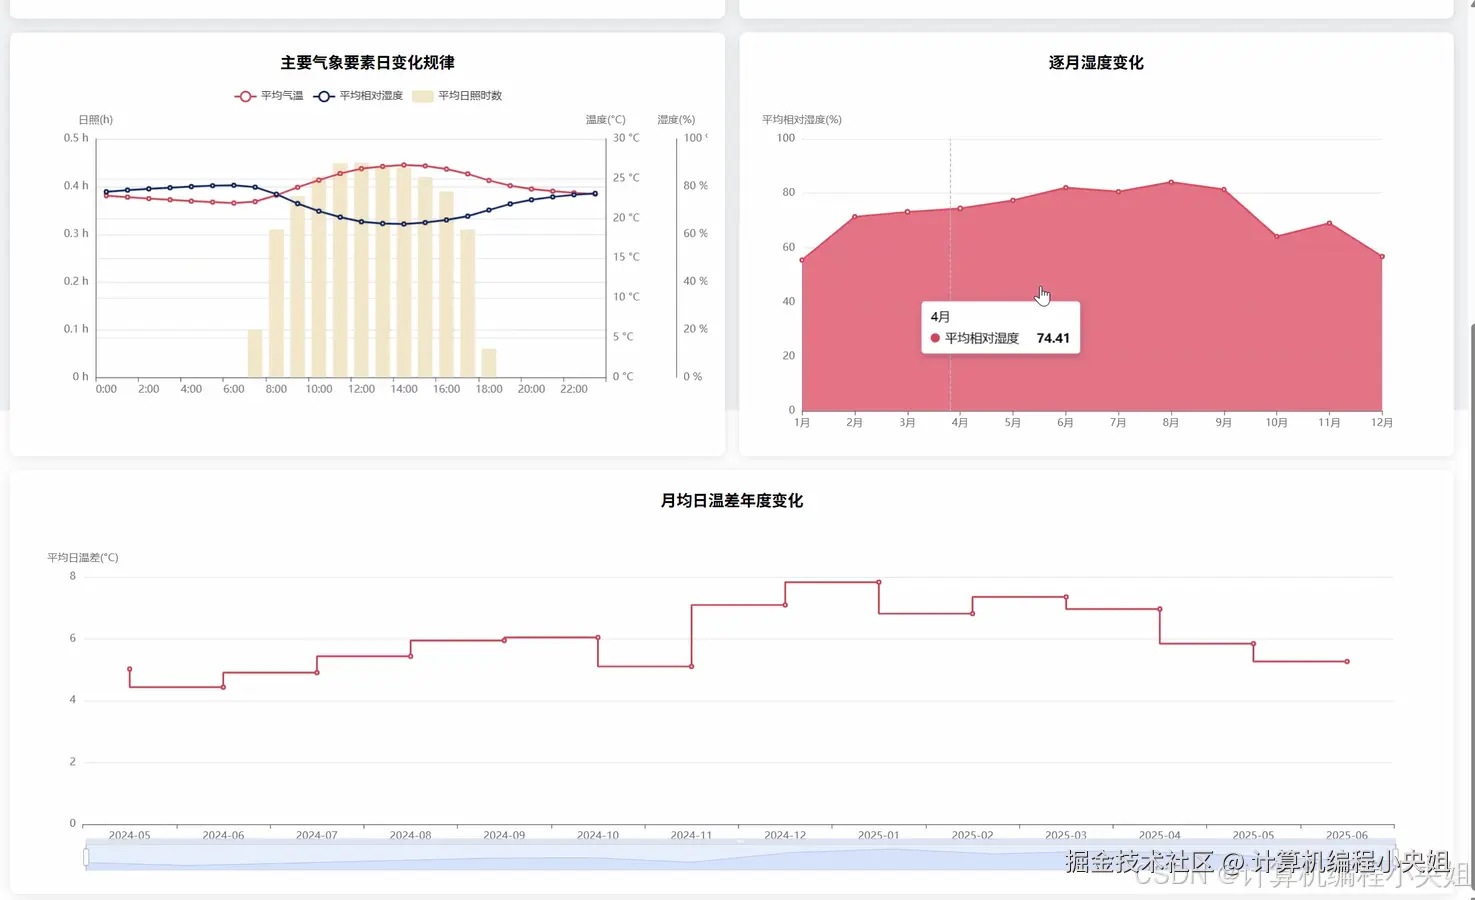
Task: Toggle the 平均相对湿度 legend series
Action: [358, 96]
